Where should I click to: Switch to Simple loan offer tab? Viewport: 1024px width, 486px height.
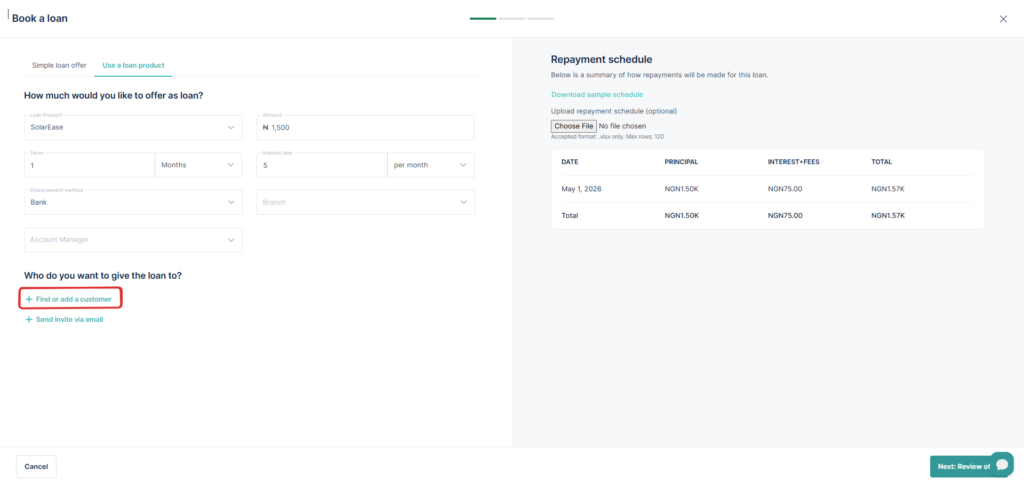point(59,65)
